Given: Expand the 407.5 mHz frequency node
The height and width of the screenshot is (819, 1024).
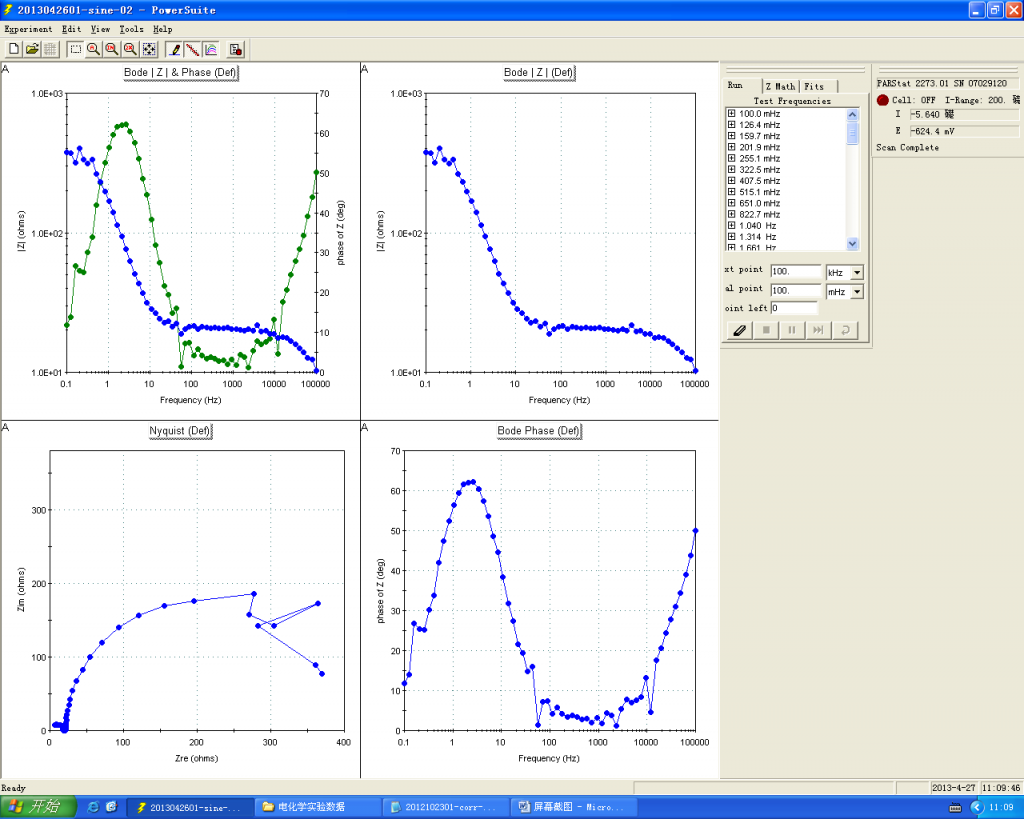Looking at the screenshot, I should pos(731,180).
